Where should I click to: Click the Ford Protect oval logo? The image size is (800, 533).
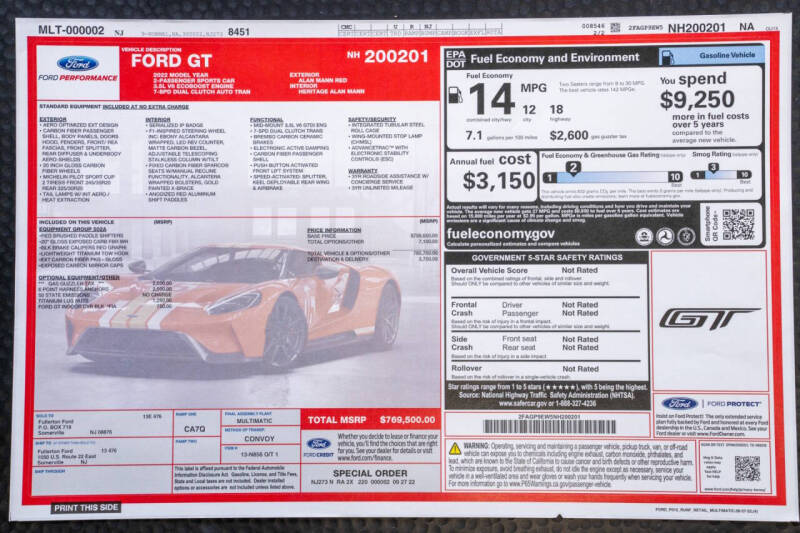pos(680,404)
